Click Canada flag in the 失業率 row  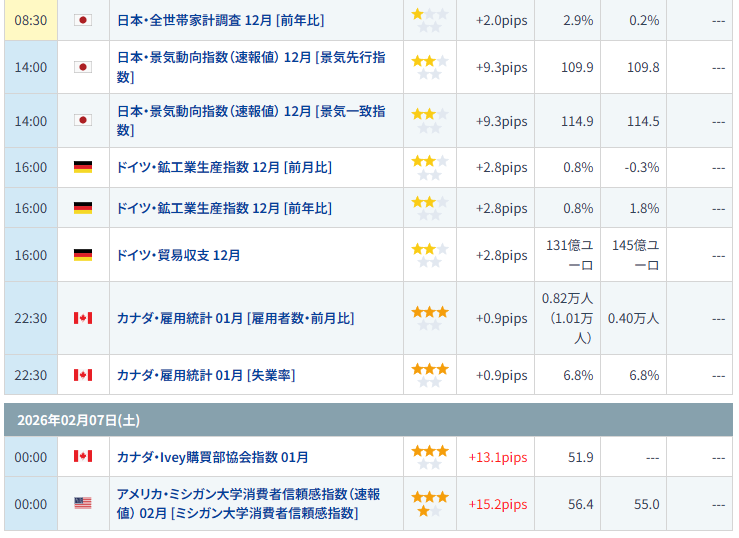83,375
